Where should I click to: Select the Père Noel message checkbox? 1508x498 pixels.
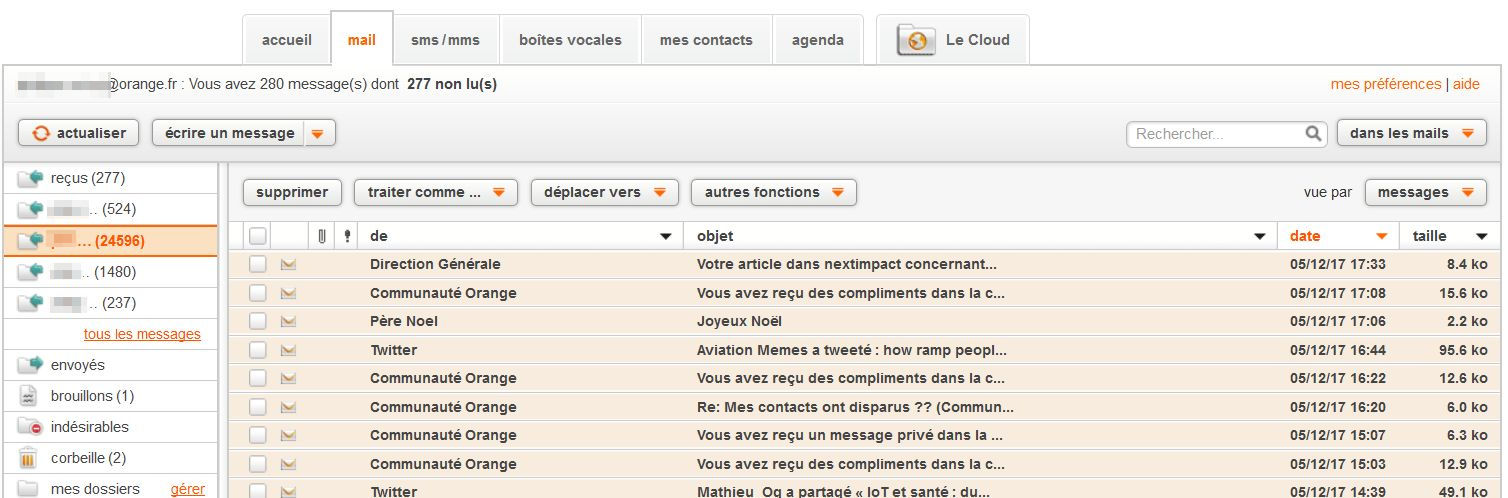pos(258,321)
